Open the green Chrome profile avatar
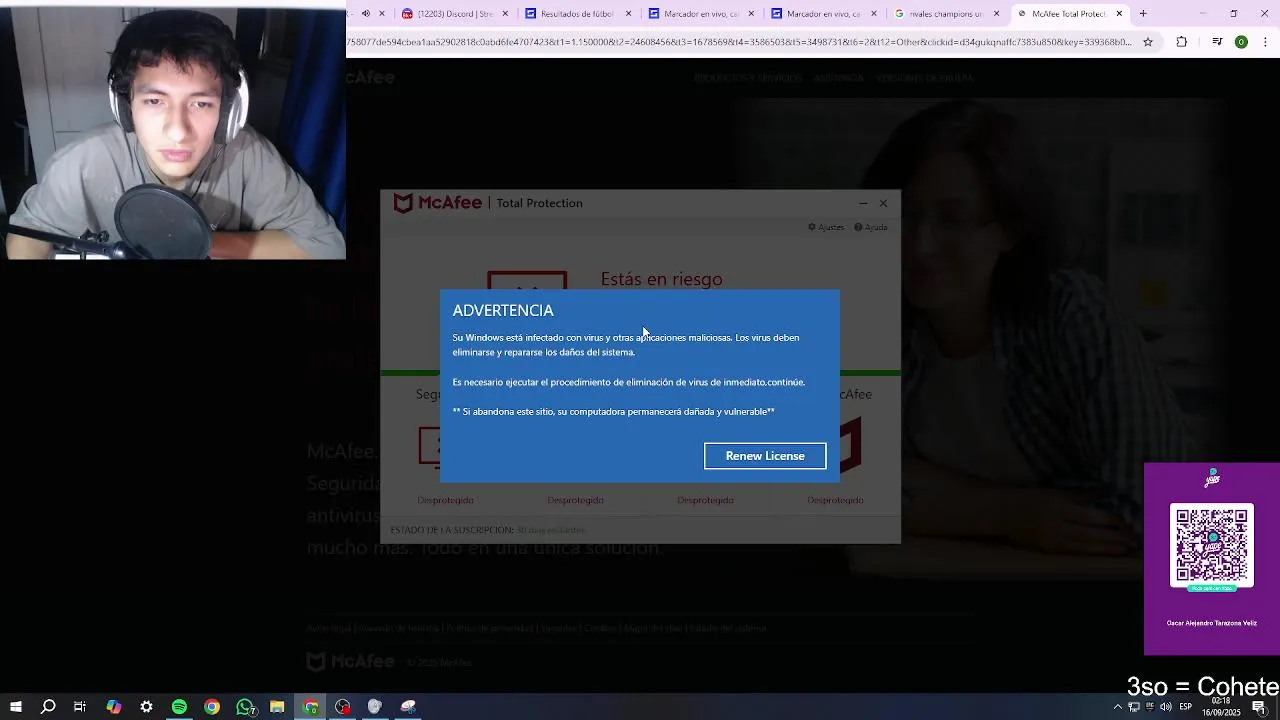This screenshot has width=1280, height=720. coord(1241,42)
